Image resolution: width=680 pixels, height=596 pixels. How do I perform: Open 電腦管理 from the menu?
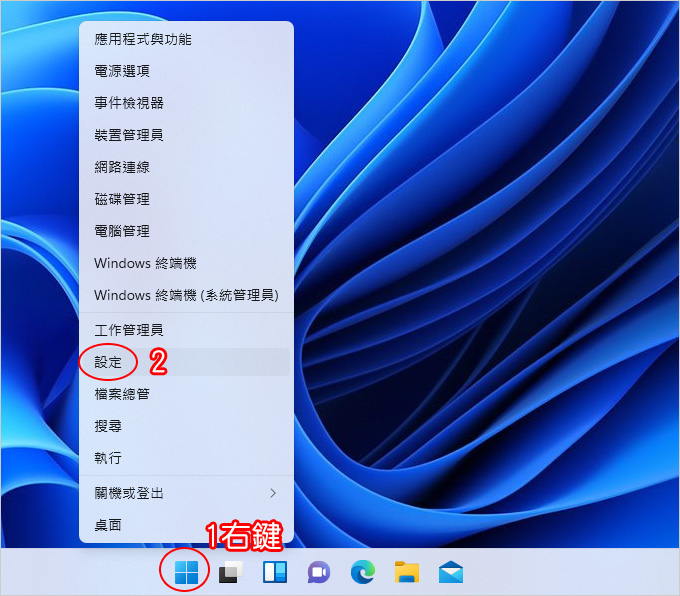(186, 231)
